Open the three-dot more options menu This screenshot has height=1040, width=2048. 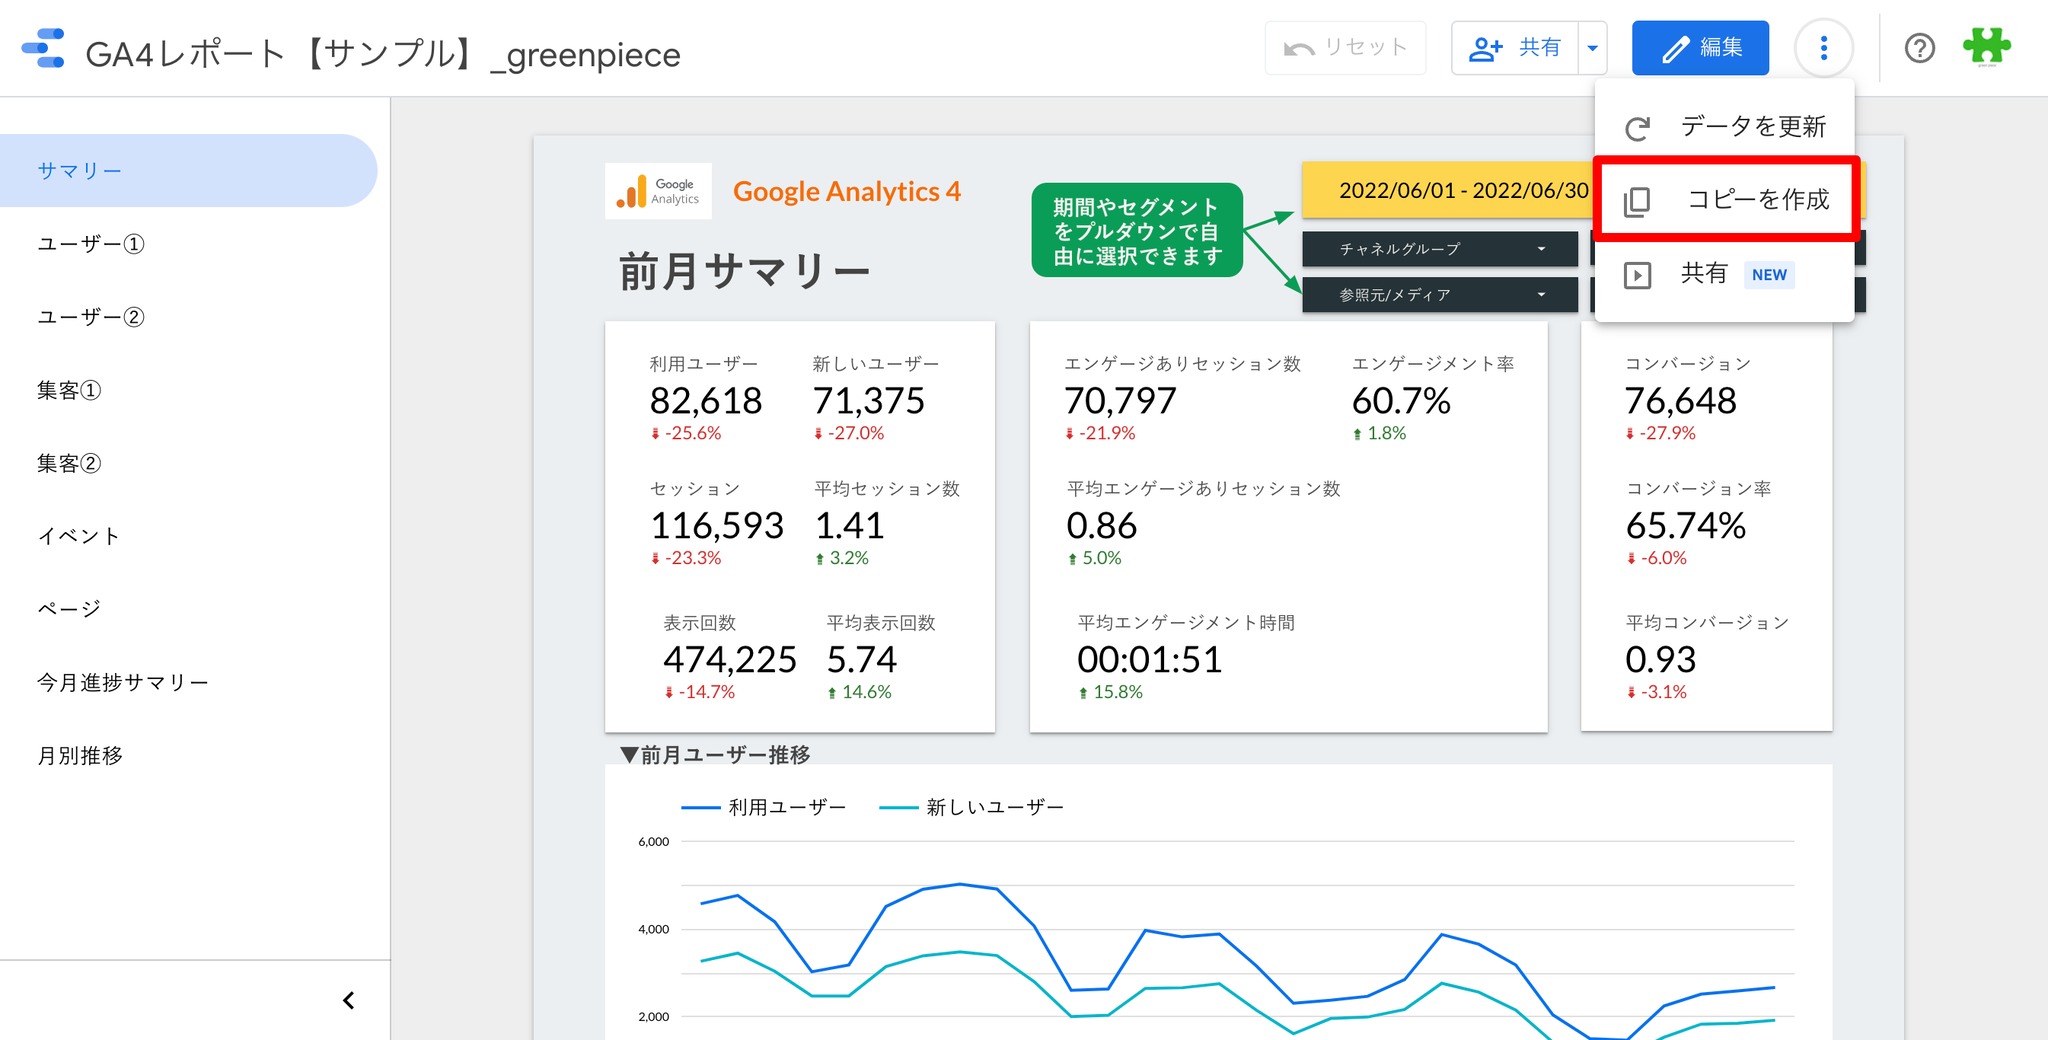point(1824,48)
